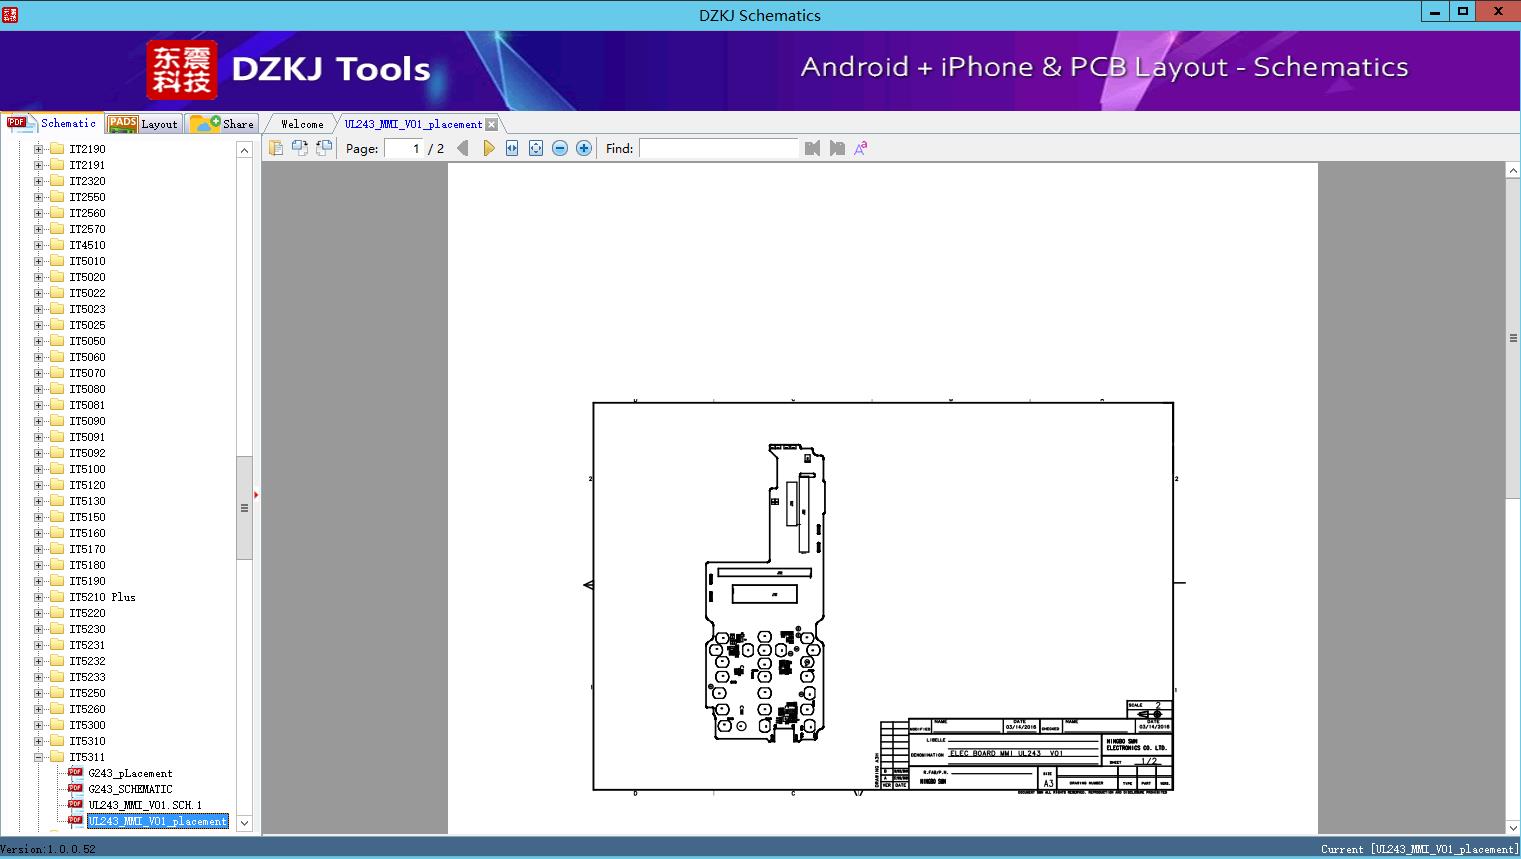Open UL243_MMI_V01.SCH.1 file
Image resolution: width=1521 pixels, height=859 pixels.
(144, 805)
